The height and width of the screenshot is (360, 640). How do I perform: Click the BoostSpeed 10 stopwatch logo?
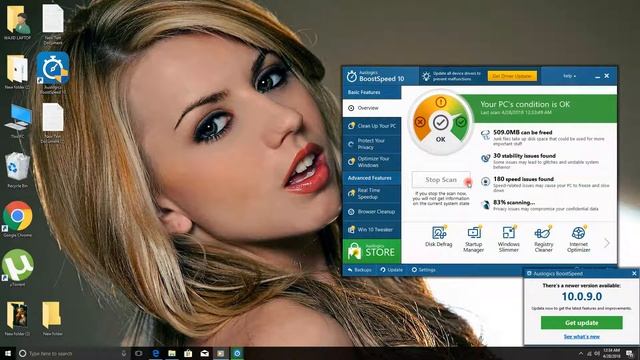[351, 76]
